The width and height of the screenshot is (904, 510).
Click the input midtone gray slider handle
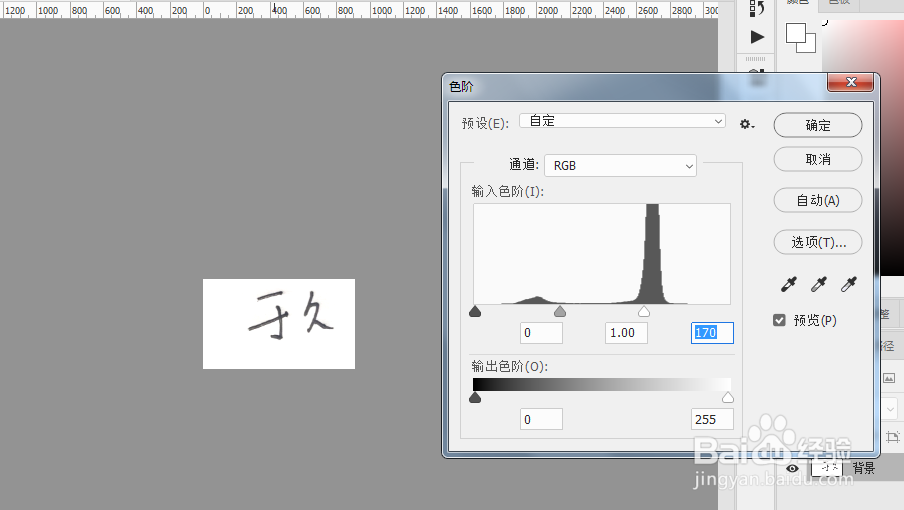pyautogui.click(x=560, y=312)
